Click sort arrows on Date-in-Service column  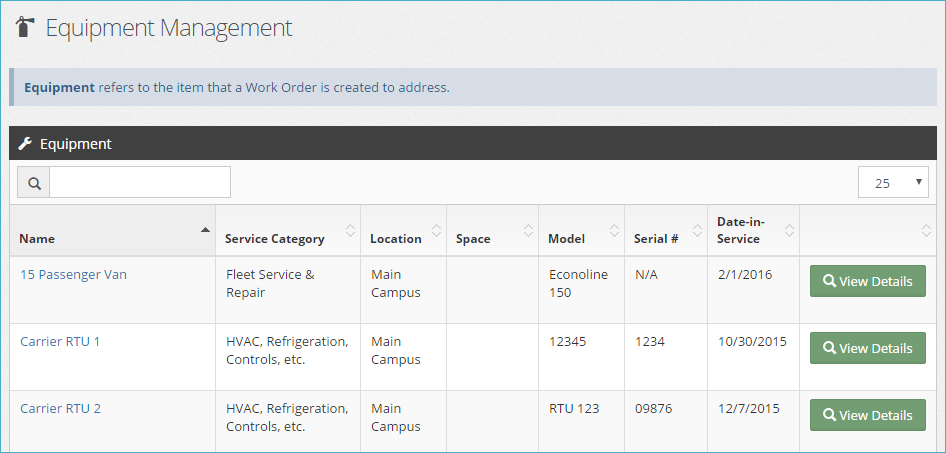click(789, 231)
